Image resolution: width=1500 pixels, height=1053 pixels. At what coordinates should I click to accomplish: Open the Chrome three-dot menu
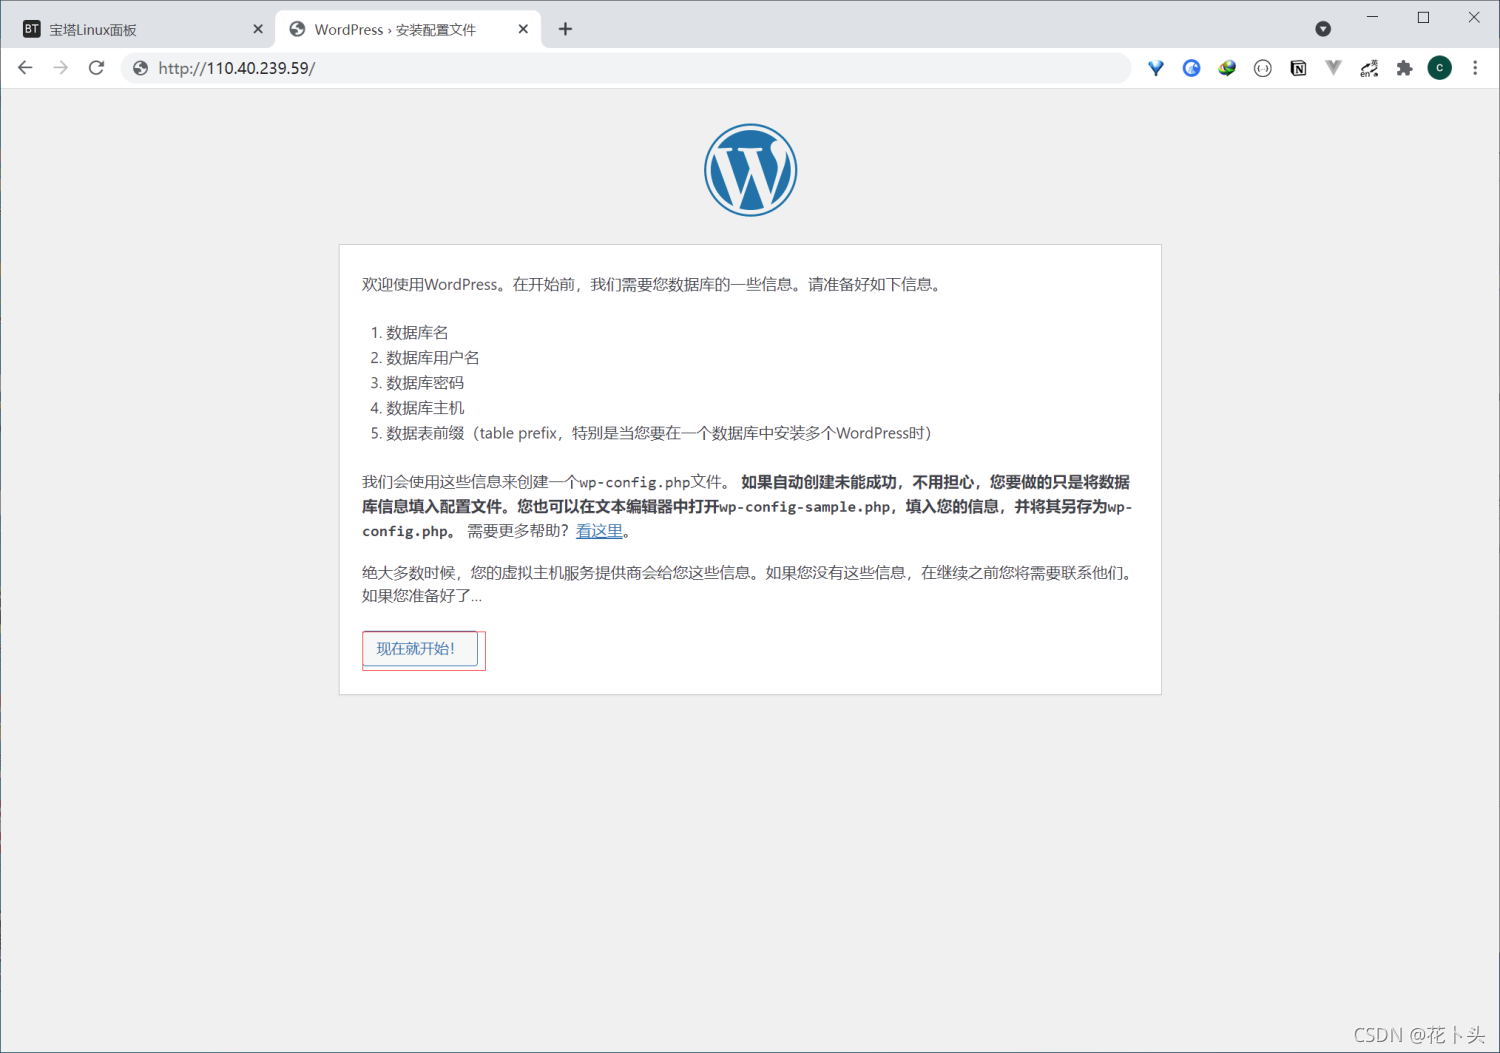pyautogui.click(x=1475, y=68)
